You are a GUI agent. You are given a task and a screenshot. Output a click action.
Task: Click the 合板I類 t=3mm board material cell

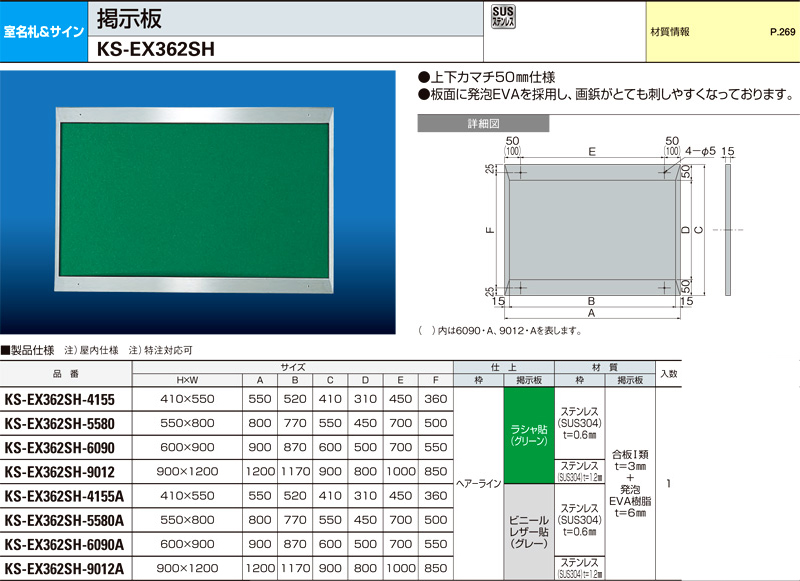(x=630, y=484)
